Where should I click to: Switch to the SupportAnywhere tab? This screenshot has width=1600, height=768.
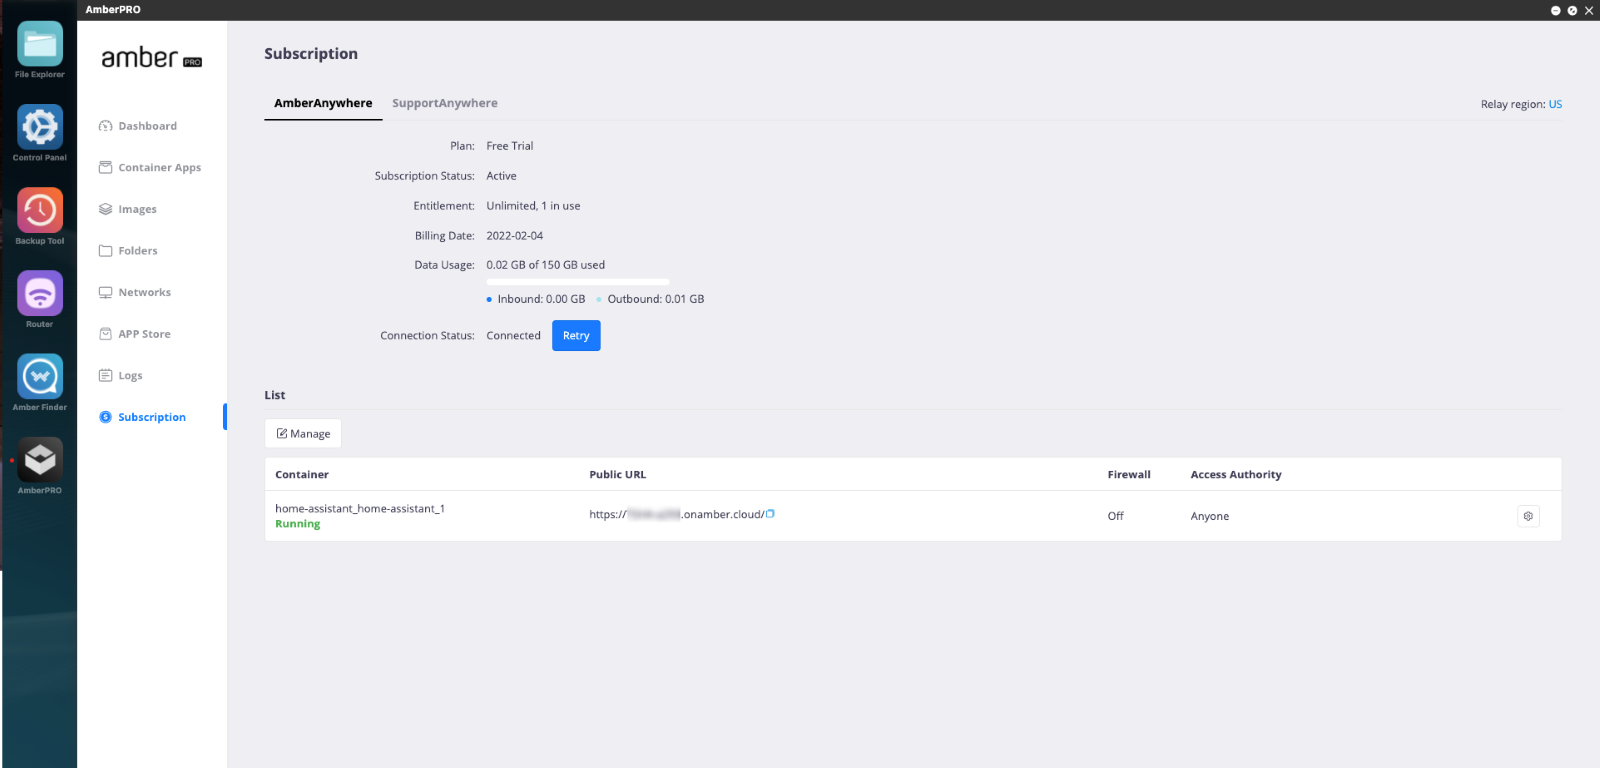click(x=445, y=103)
